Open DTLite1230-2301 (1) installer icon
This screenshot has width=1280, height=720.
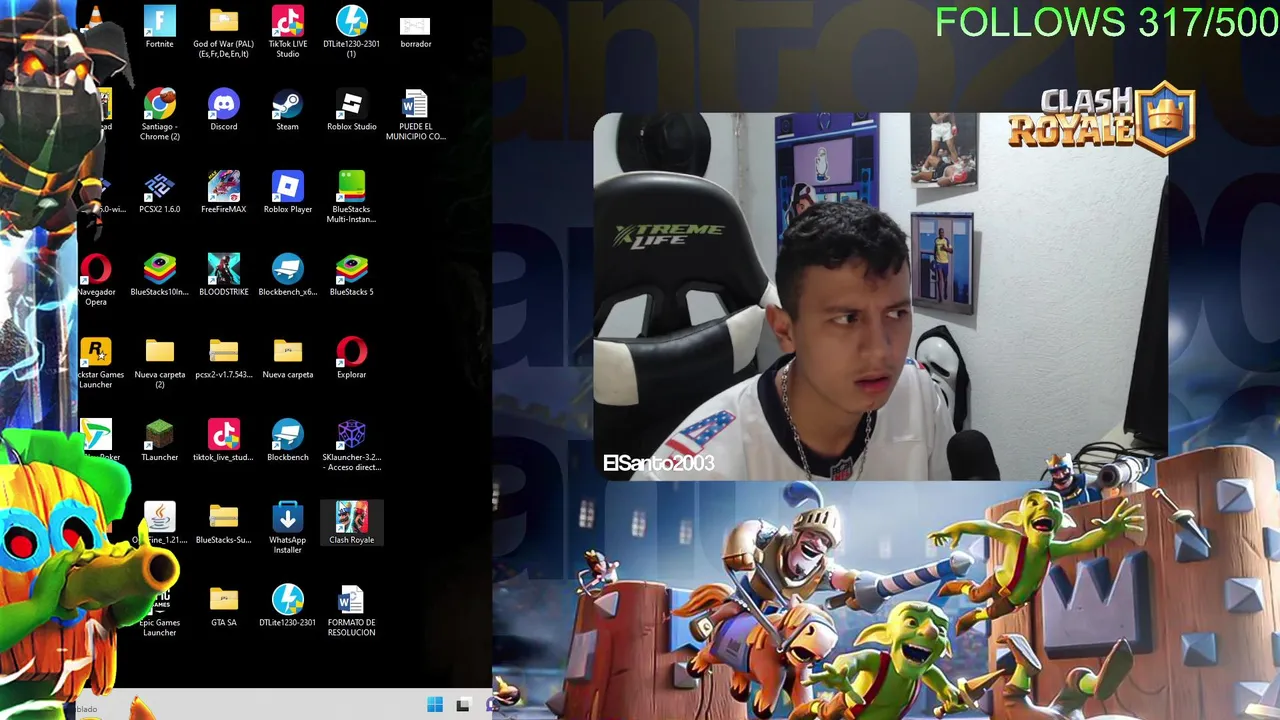pyautogui.click(x=352, y=32)
